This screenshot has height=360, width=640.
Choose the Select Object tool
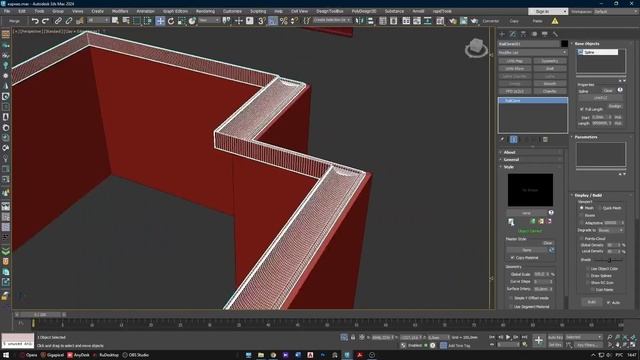click(x=116, y=21)
